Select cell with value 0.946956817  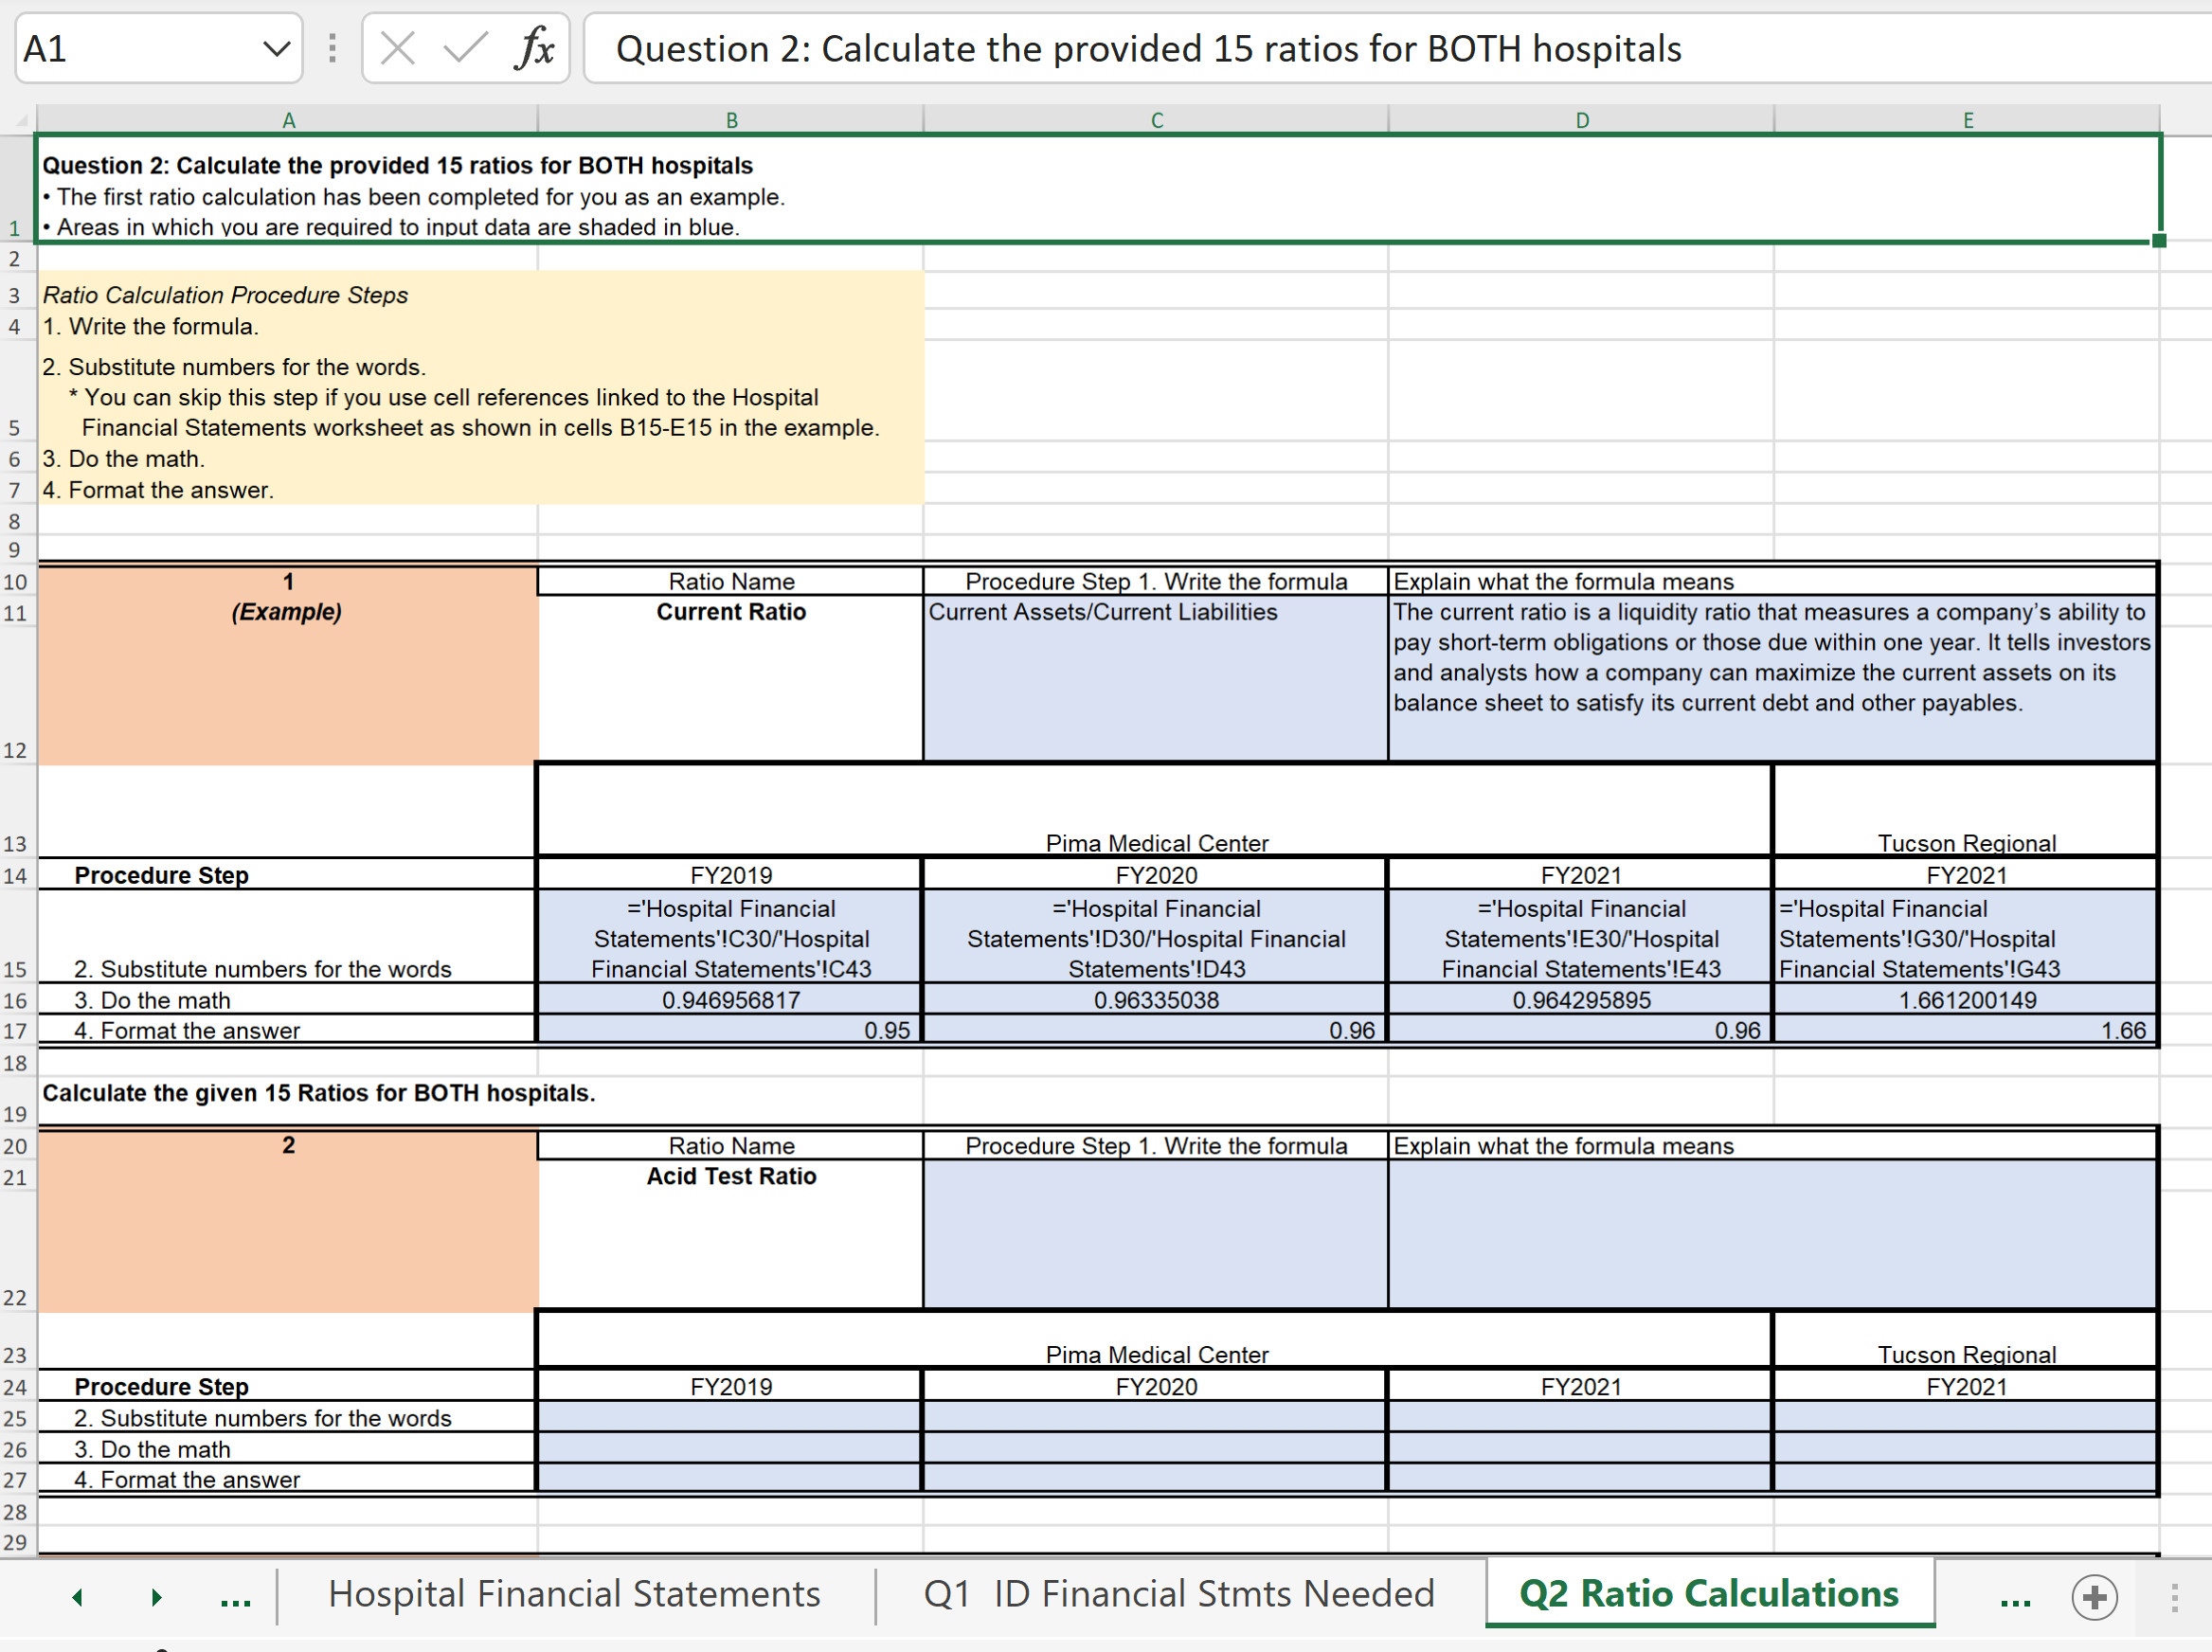(730, 1000)
